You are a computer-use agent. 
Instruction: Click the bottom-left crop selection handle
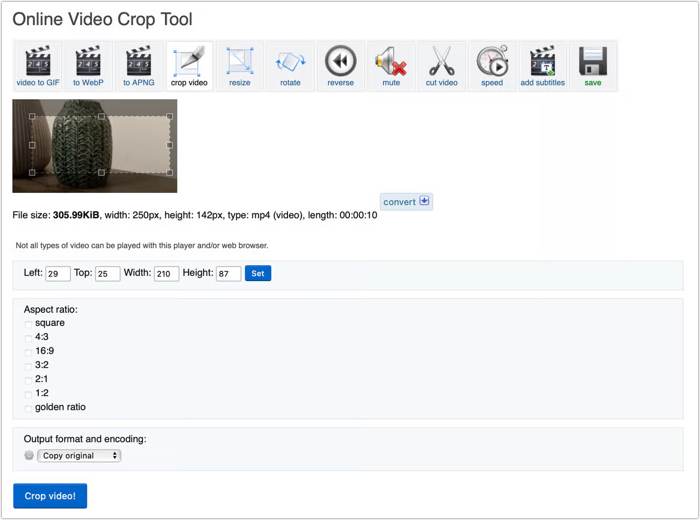point(32,172)
